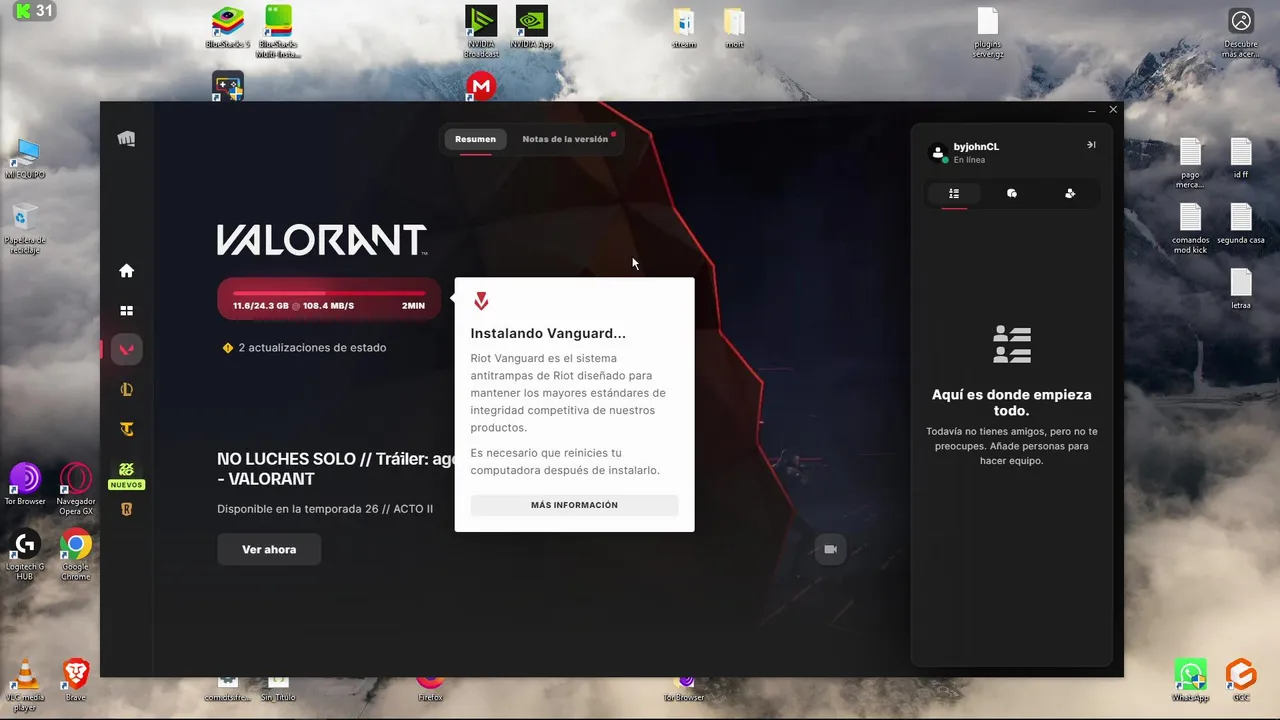Select Tor Browser icon beside Opera GX
The image size is (1280, 720).
click(25, 484)
